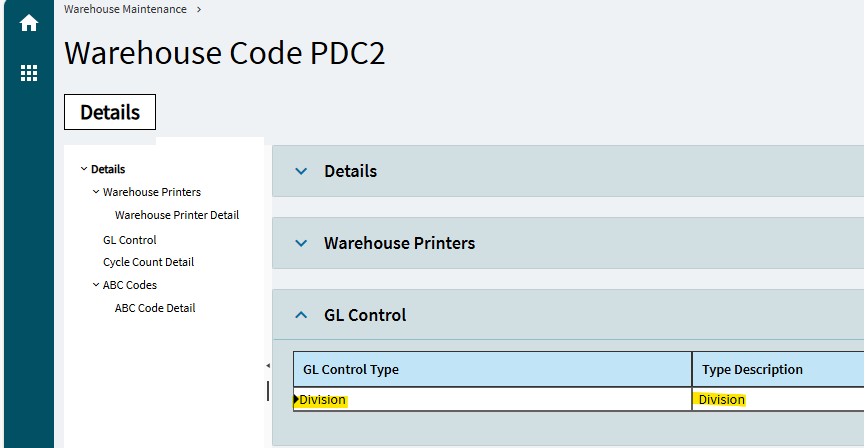Select the row pointer beside Division
The width and height of the screenshot is (864, 448).
tap(296, 400)
